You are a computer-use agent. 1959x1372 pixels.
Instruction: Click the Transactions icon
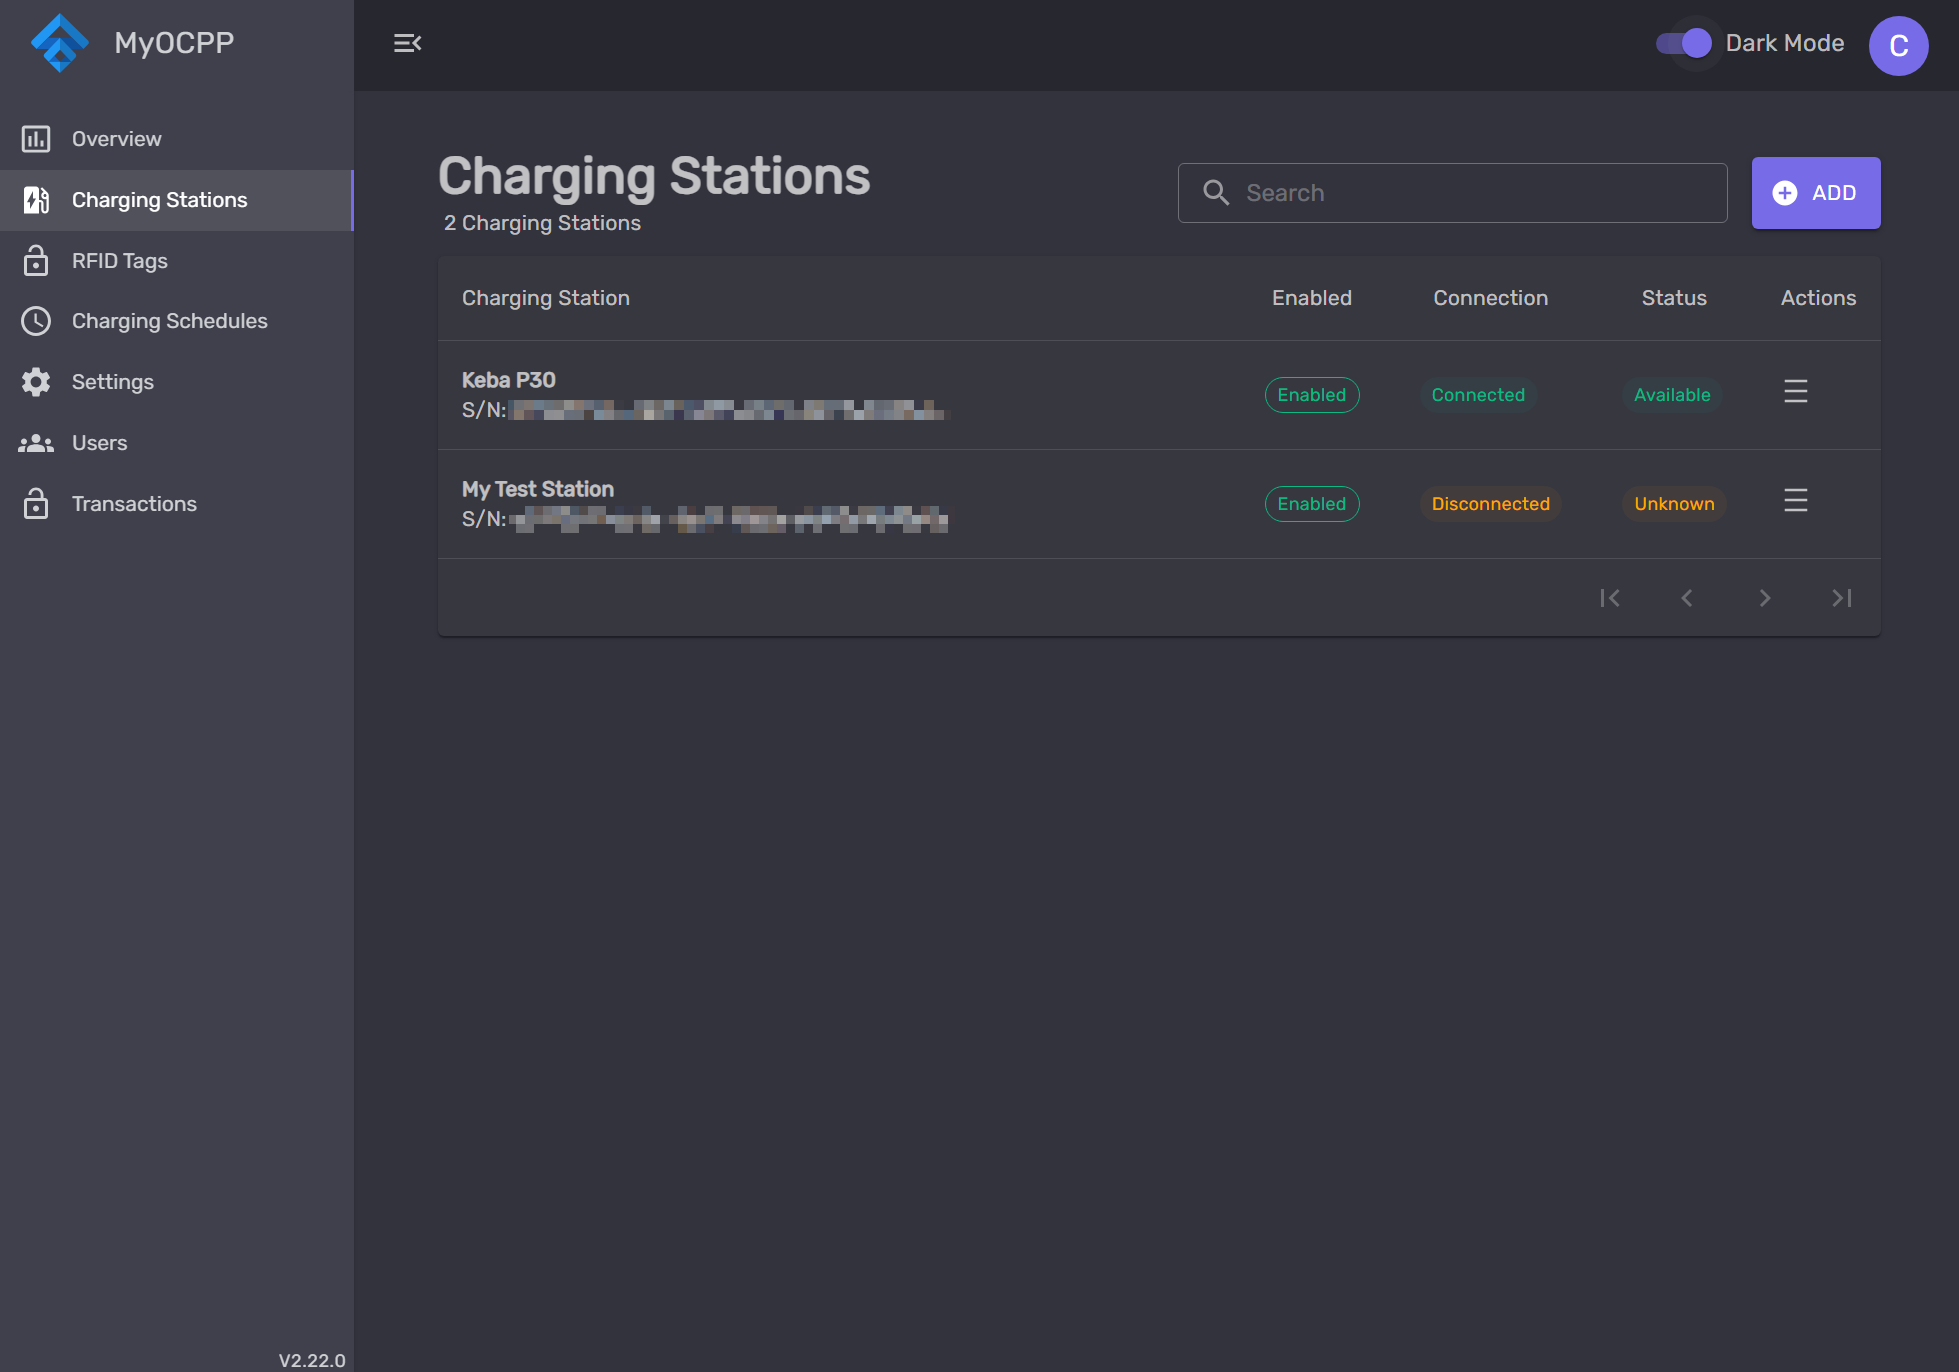coord(36,503)
